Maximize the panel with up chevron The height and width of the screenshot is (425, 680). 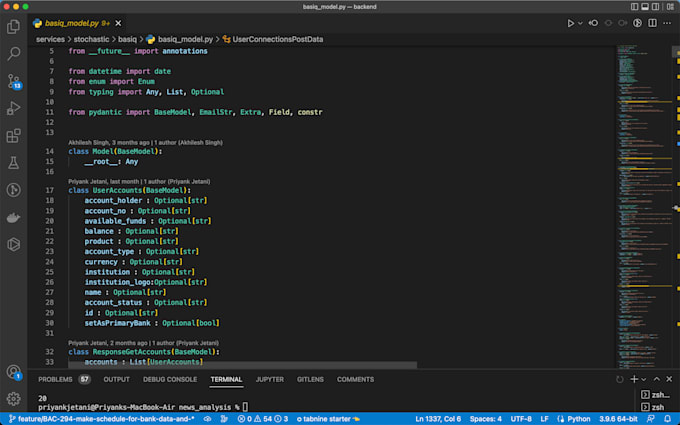click(x=657, y=379)
